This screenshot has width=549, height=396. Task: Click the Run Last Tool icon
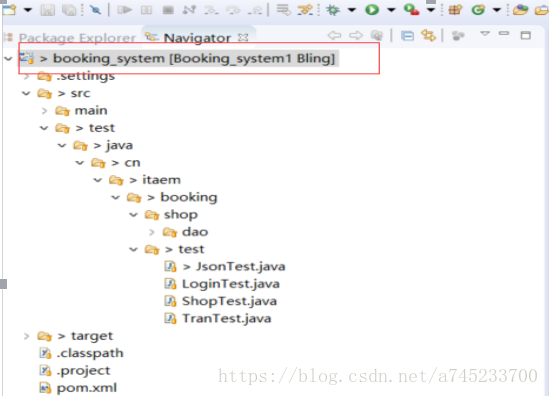(x=411, y=9)
